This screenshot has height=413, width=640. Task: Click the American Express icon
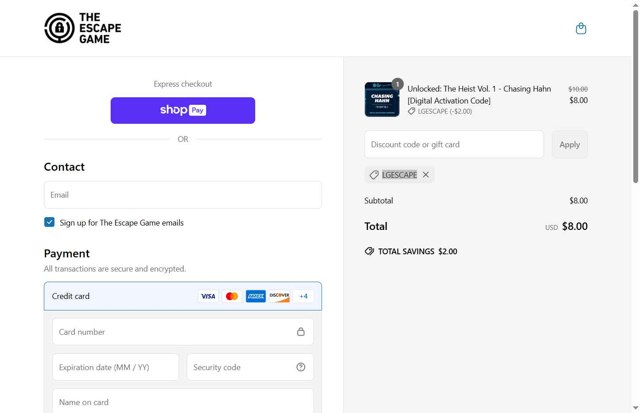click(x=255, y=296)
